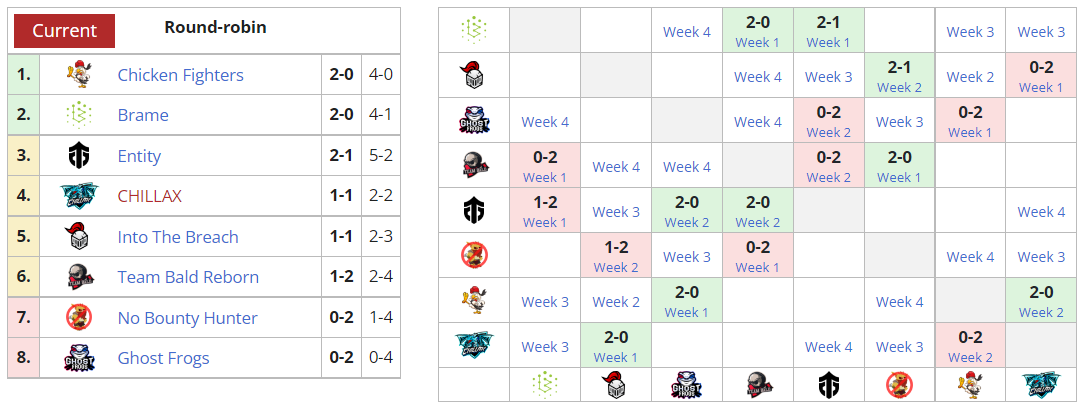
Task: Click No Bounty Hunter's logo in the standings
Action: pyautogui.click(x=79, y=318)
